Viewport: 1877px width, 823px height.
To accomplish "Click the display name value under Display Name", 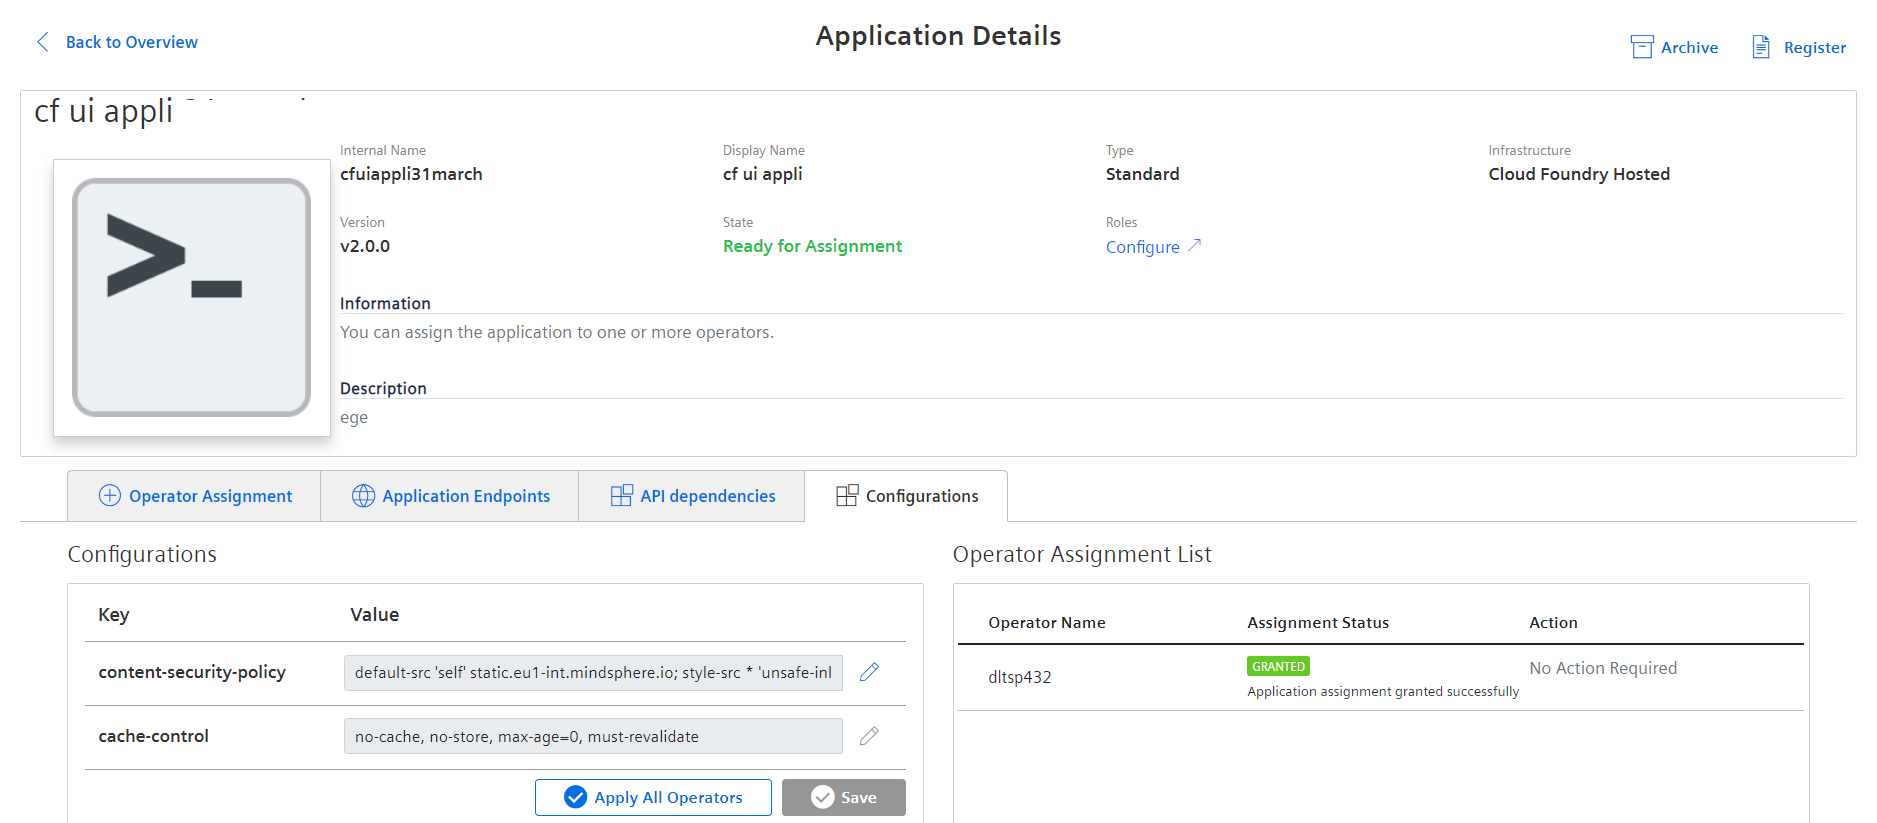I will (762, 174).
